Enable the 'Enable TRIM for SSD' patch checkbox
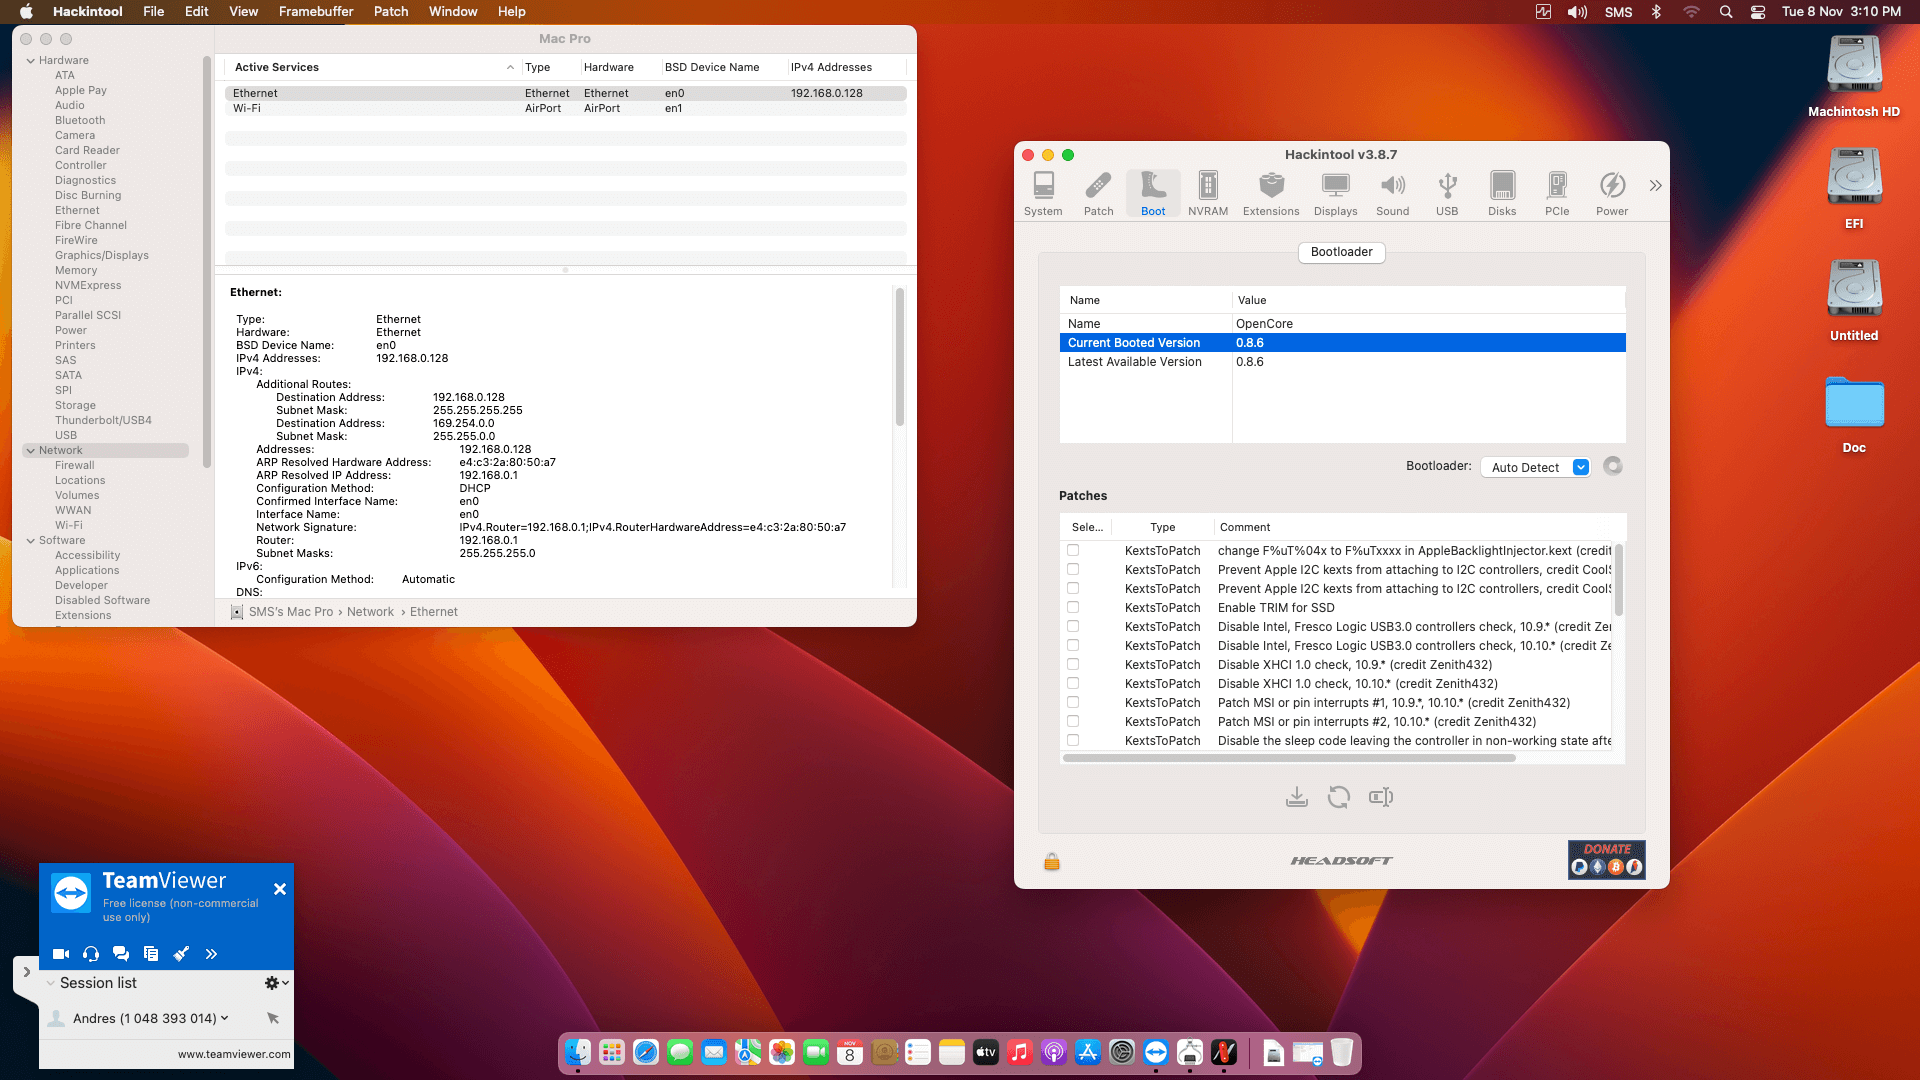The height and width of the screenshot is (1080, 1920). [1073, 608]
